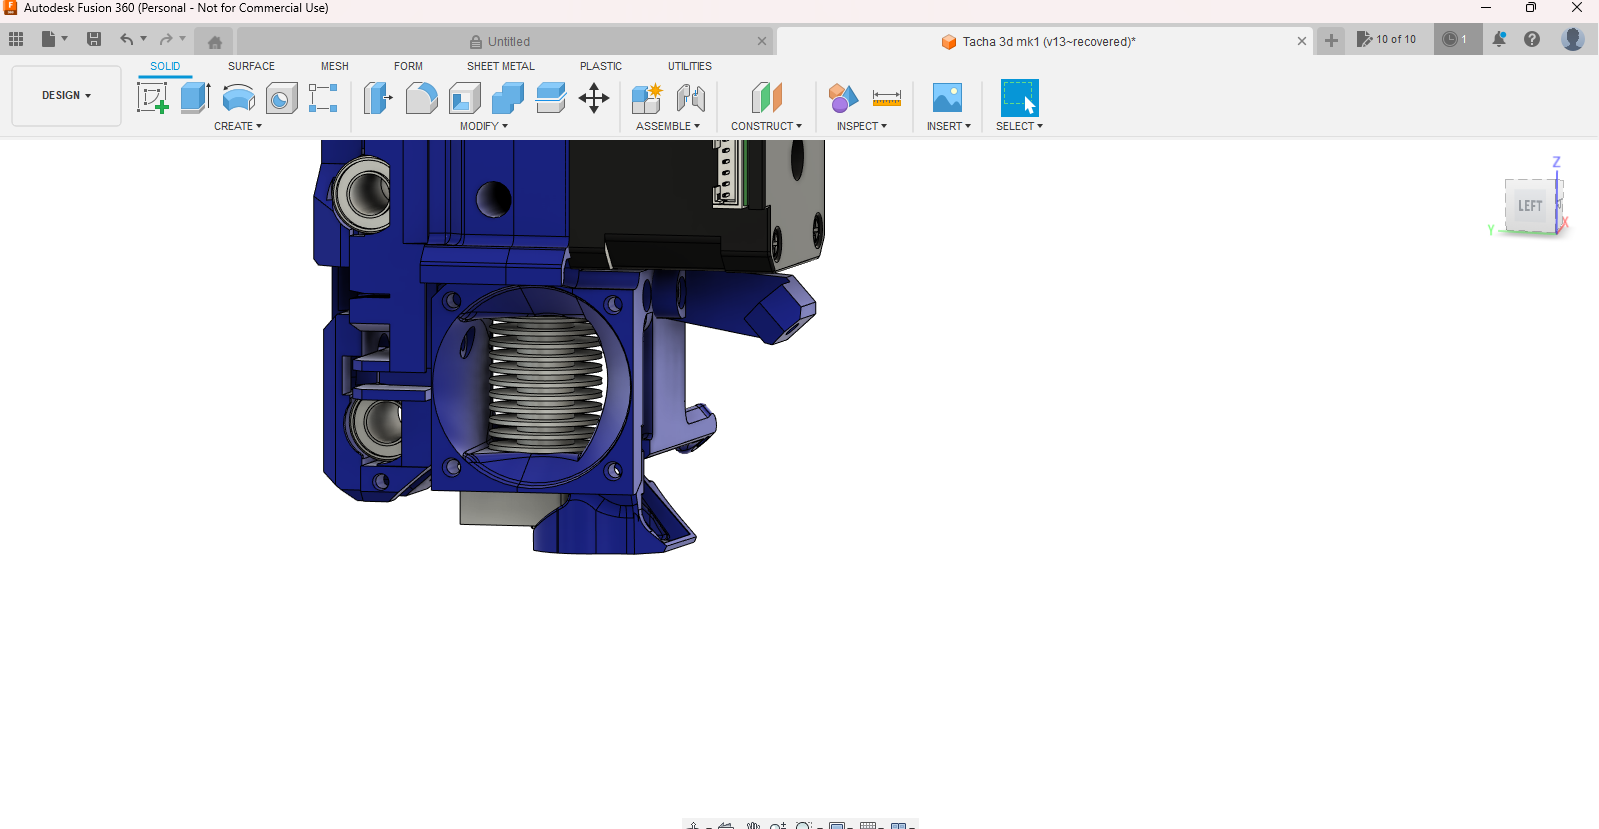
Task: Click the LEFT face of the ViewCube
Action: click(x=1530, y=206)
